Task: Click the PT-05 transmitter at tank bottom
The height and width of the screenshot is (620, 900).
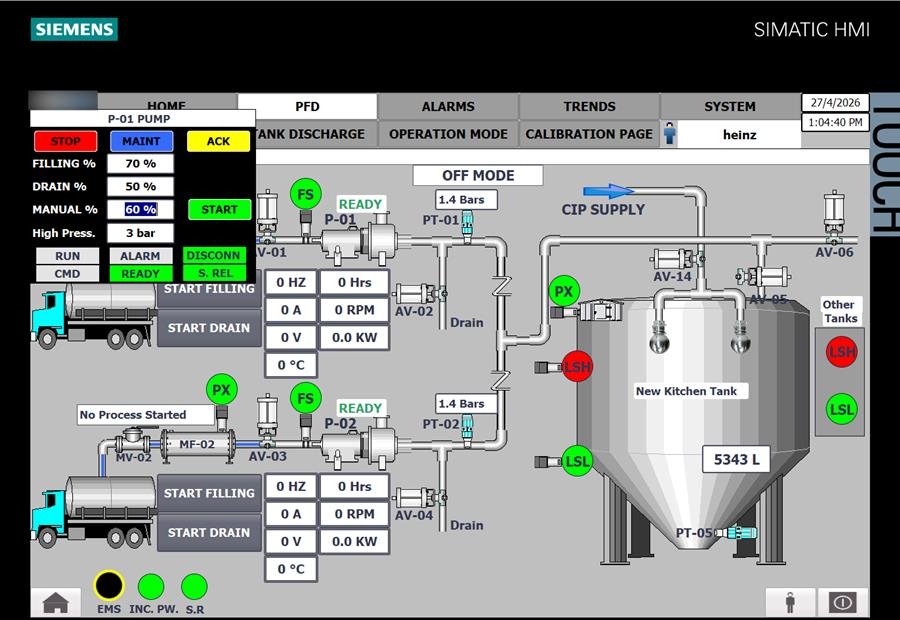Action: [738, 532]
